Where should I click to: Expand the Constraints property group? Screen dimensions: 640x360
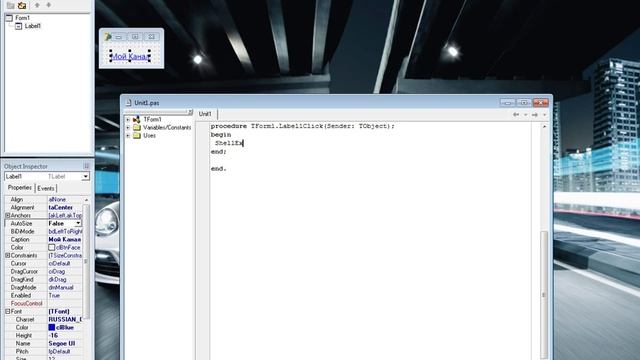point(8,255)
